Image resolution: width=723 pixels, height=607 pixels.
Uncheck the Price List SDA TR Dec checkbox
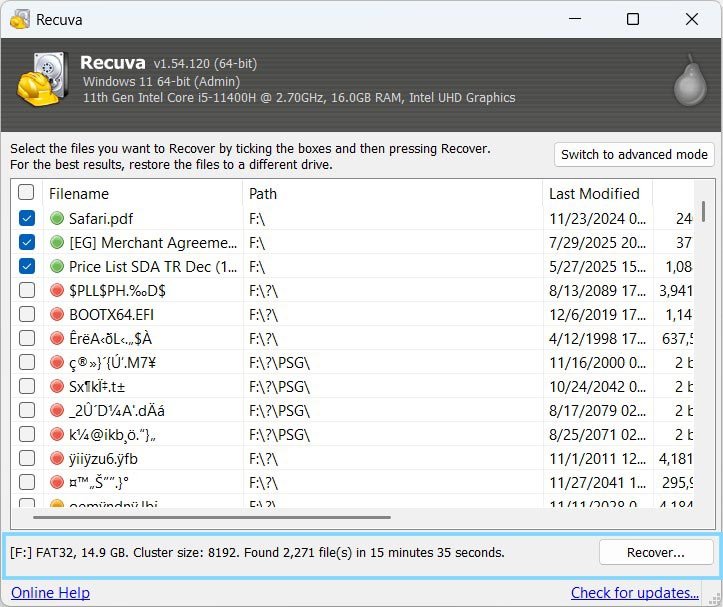pyautogui.click(x=27, y=266)
